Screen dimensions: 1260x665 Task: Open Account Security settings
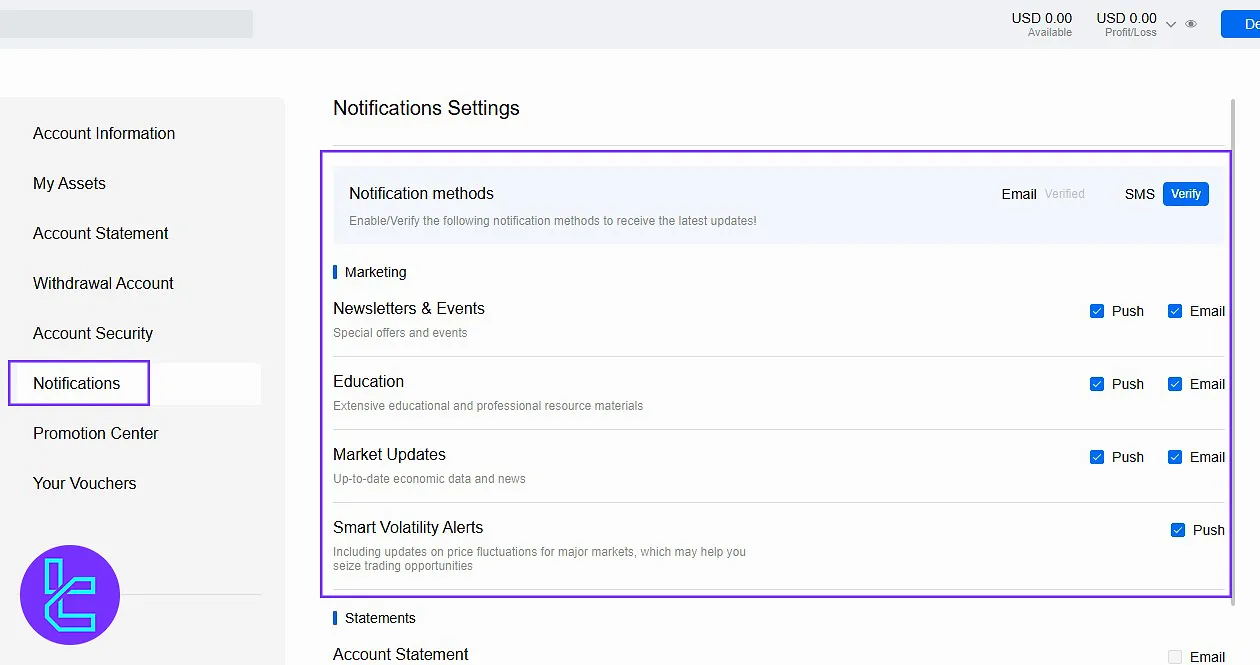click(93, 333)
